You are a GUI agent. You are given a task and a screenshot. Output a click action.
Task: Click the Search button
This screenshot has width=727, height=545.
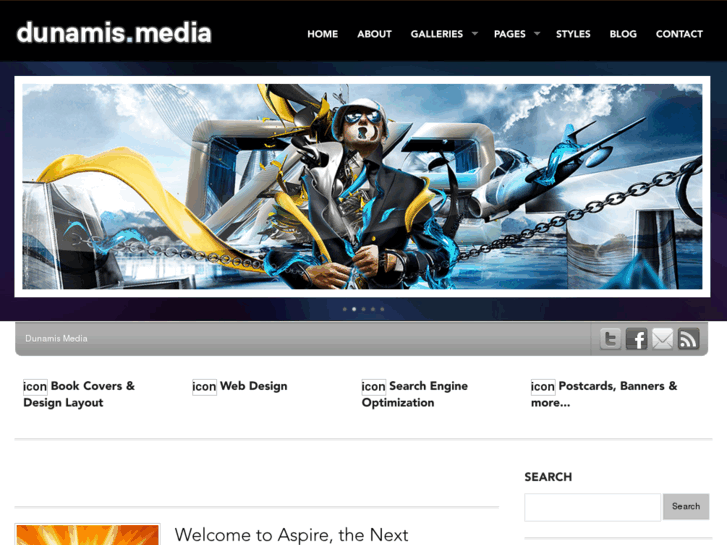click(x=686, y=507)
